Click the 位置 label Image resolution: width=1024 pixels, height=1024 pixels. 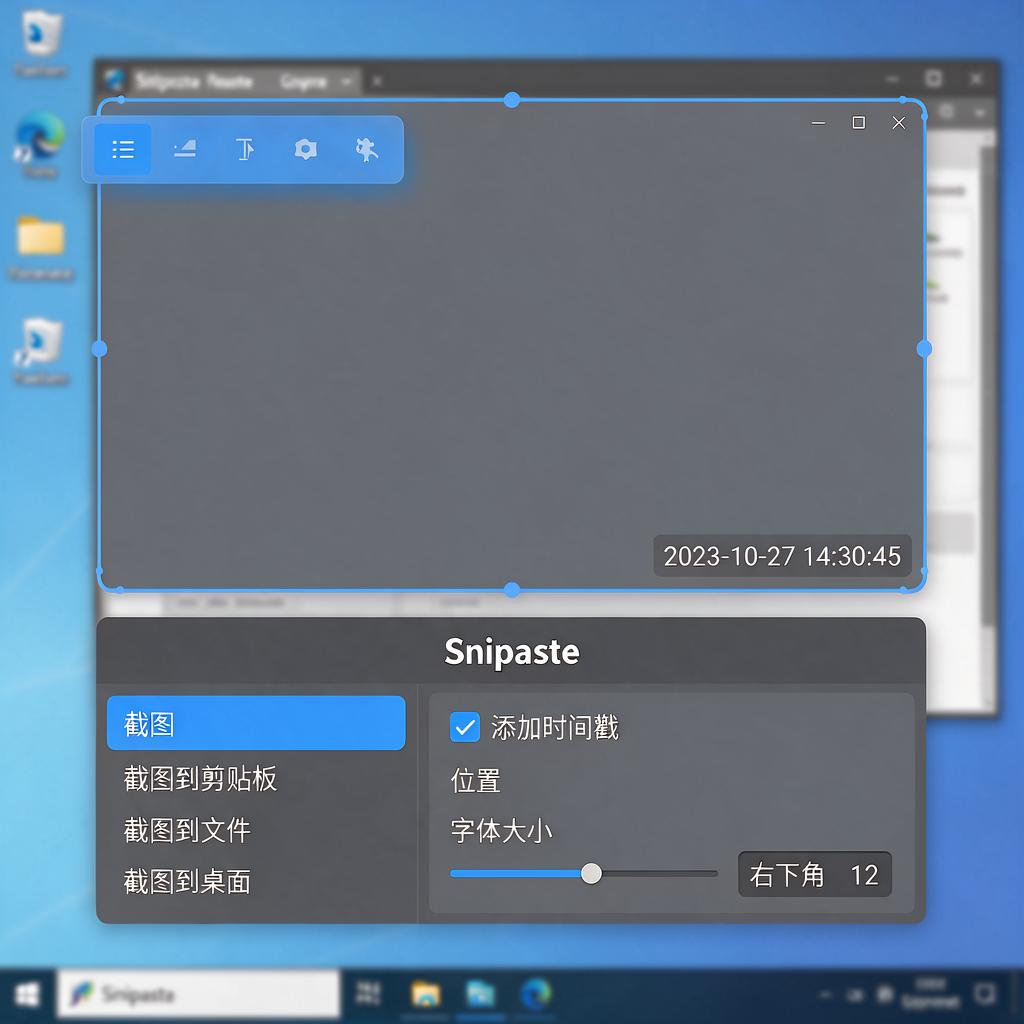475,780
